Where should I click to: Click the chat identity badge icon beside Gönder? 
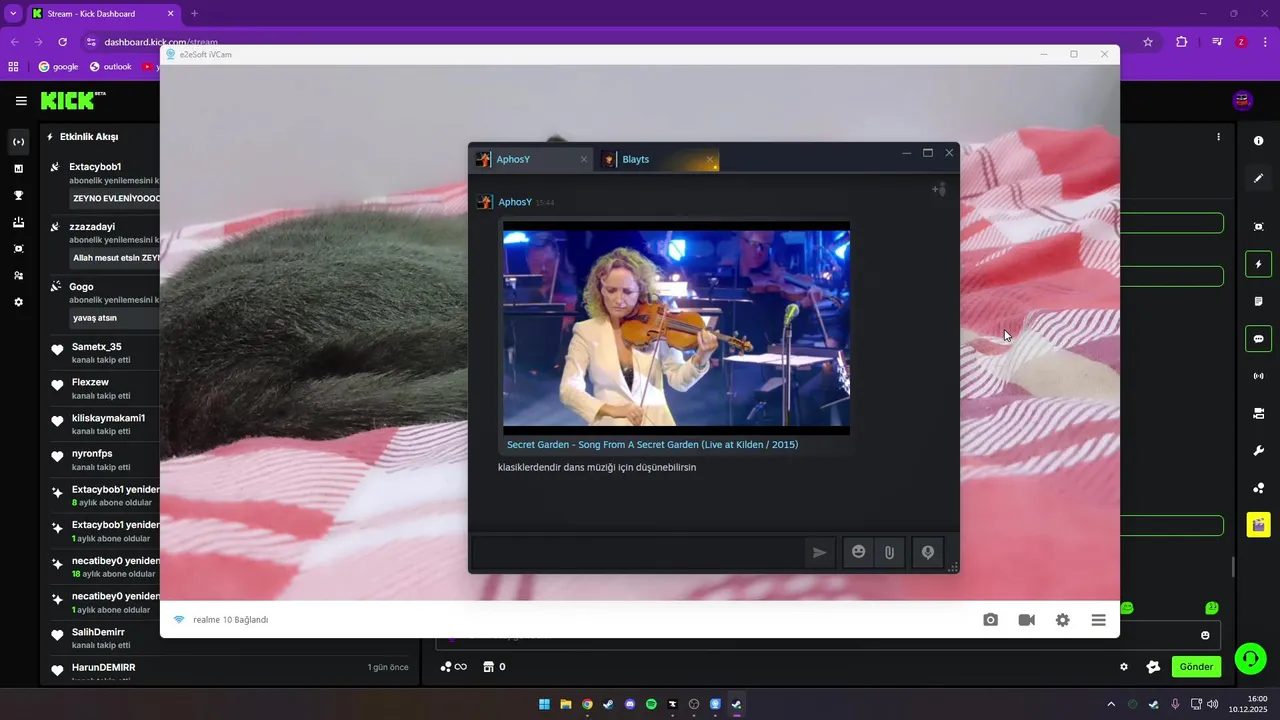1153,667
